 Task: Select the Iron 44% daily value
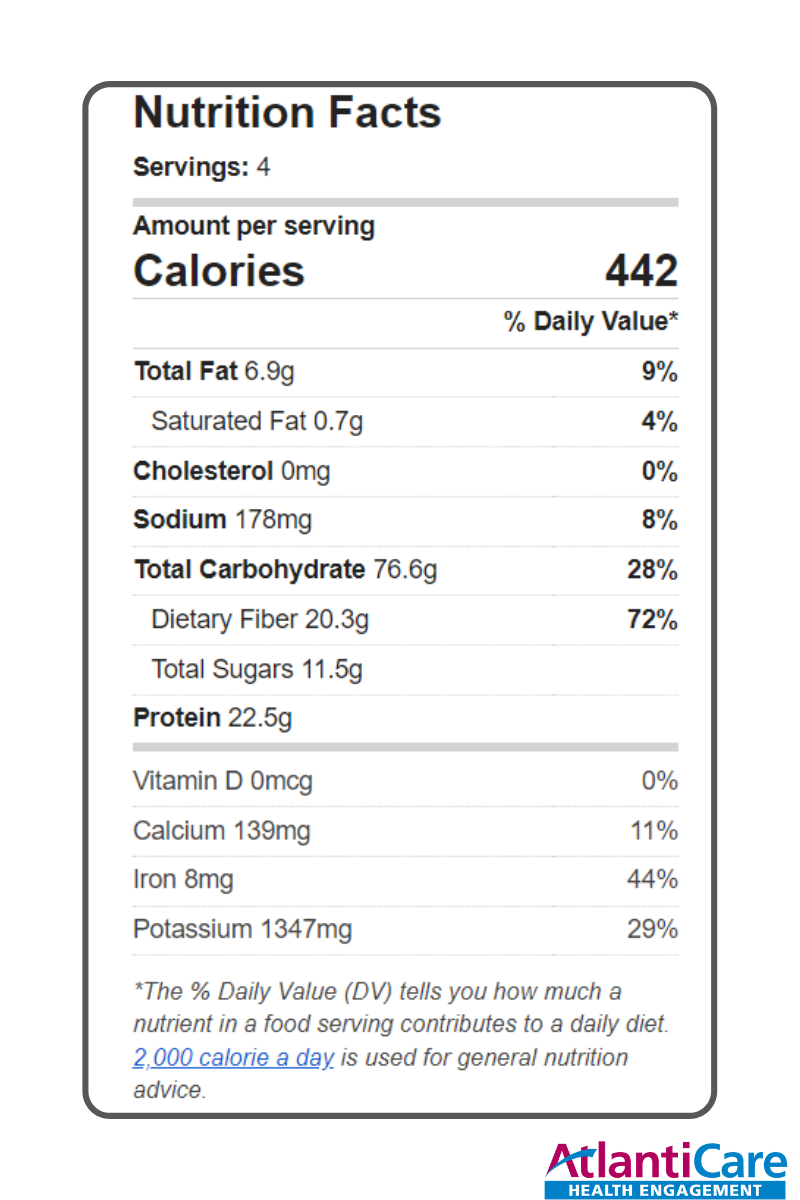[652, 880]
